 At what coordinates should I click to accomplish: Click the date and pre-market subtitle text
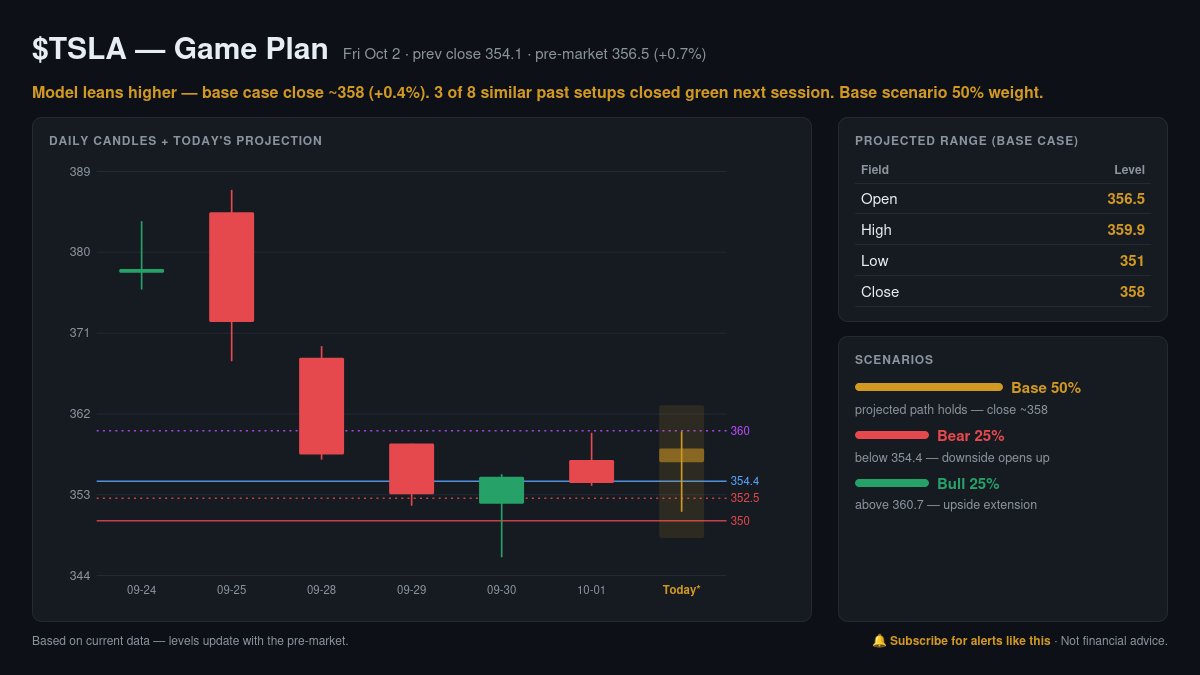click(524, 54)
